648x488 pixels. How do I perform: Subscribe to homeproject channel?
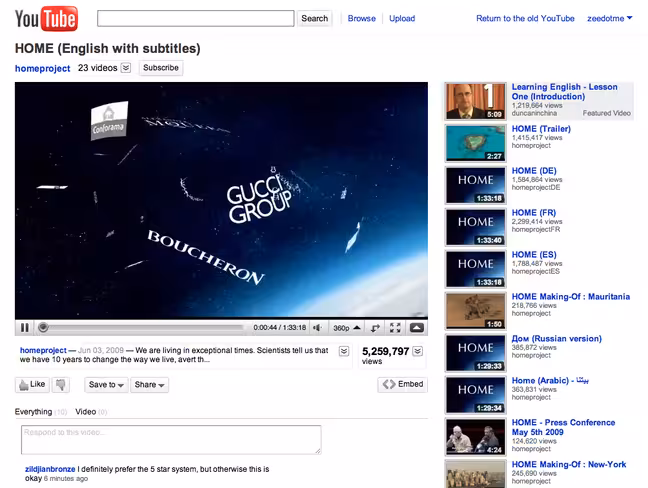pyautogui.click(x=161, y=68)
